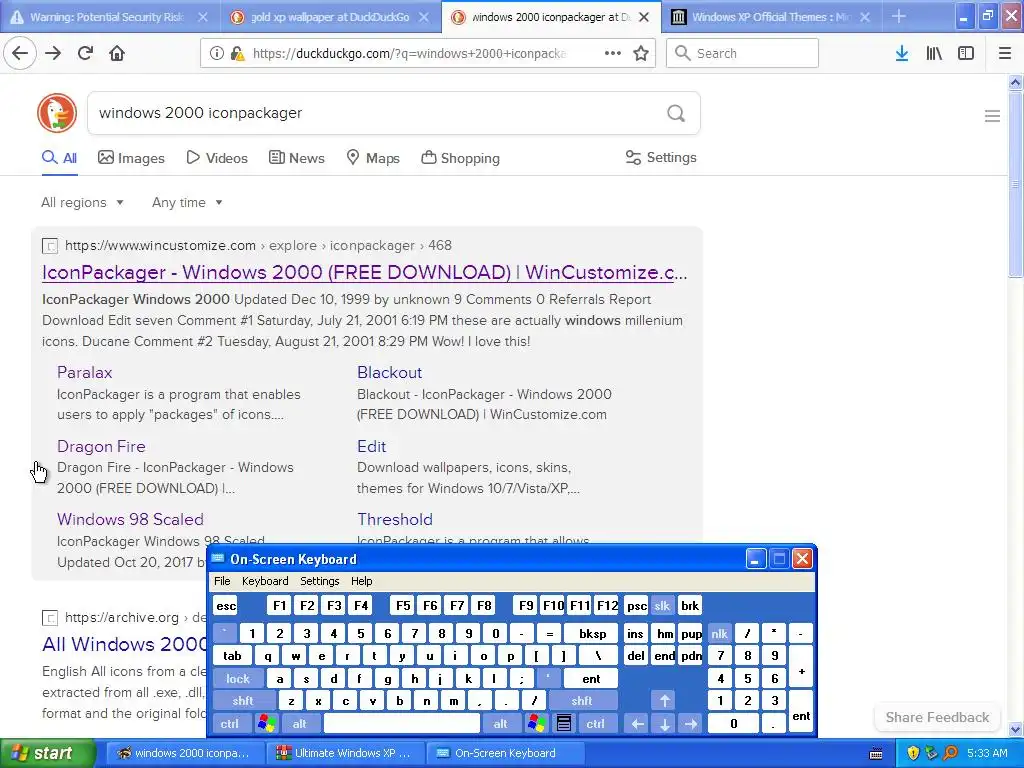Click the DuckDuckGo logo
The image size is (1024, 768).
tap(57, 113)
